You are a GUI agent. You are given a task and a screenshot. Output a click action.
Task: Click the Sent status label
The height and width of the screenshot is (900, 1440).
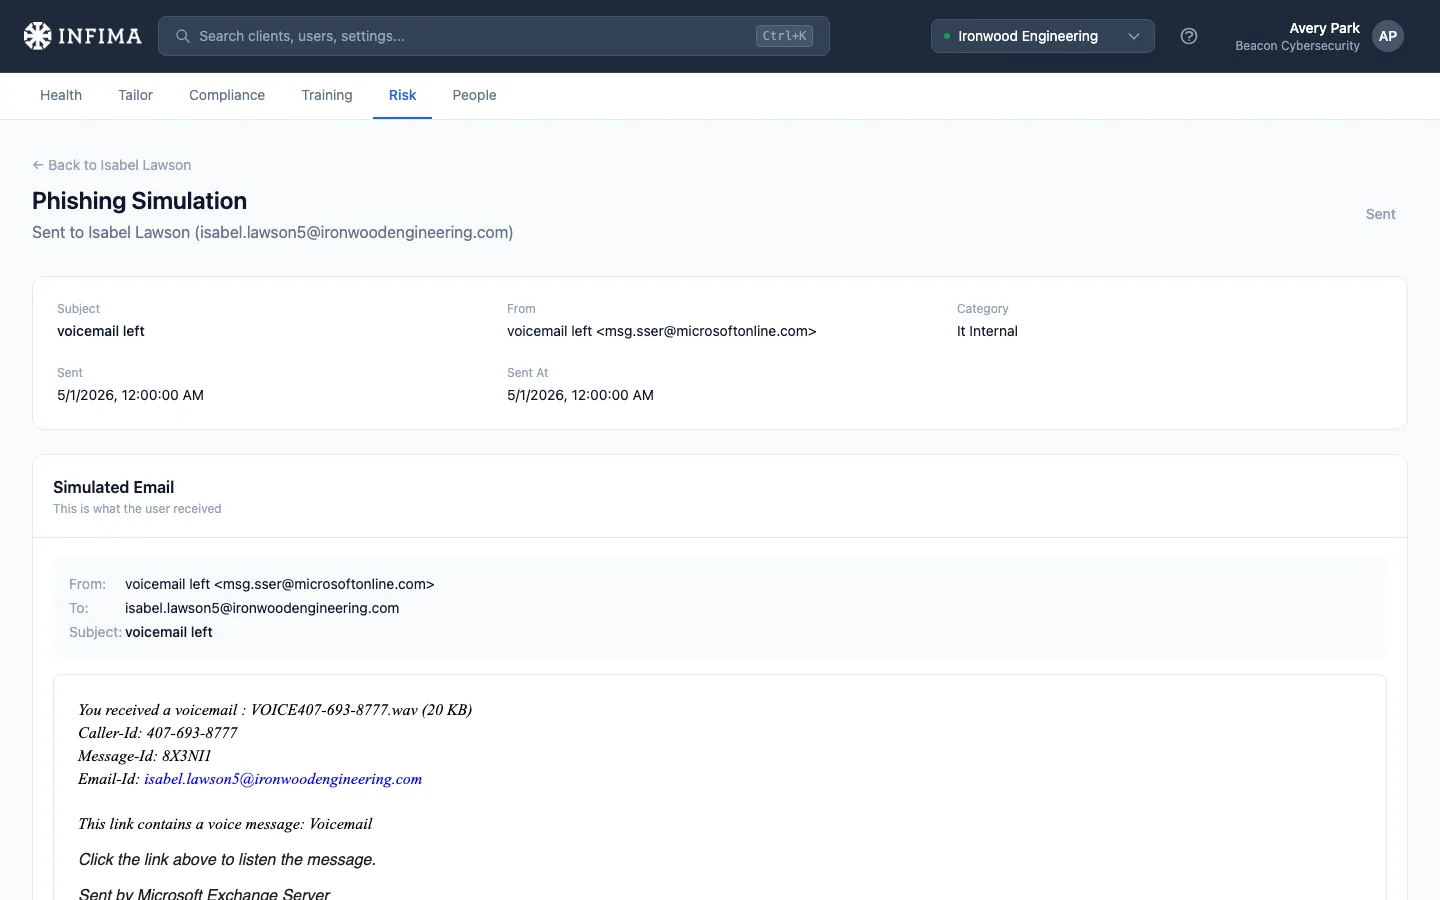1380,214
